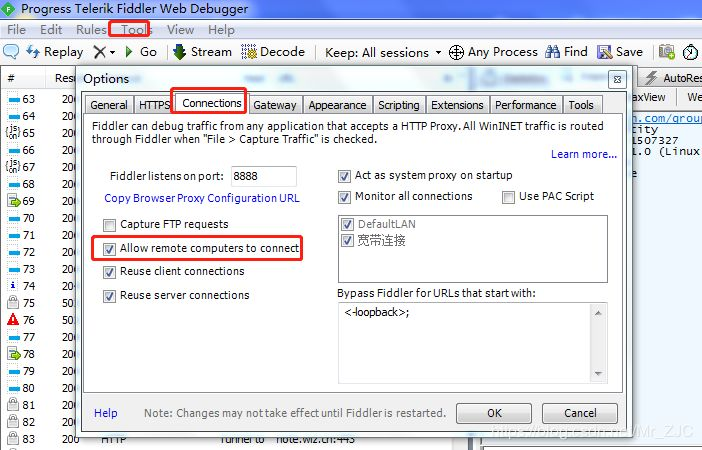The image size is (702, 450).
Task: Toggle Stream mode in toolbar
Action: 202,52
